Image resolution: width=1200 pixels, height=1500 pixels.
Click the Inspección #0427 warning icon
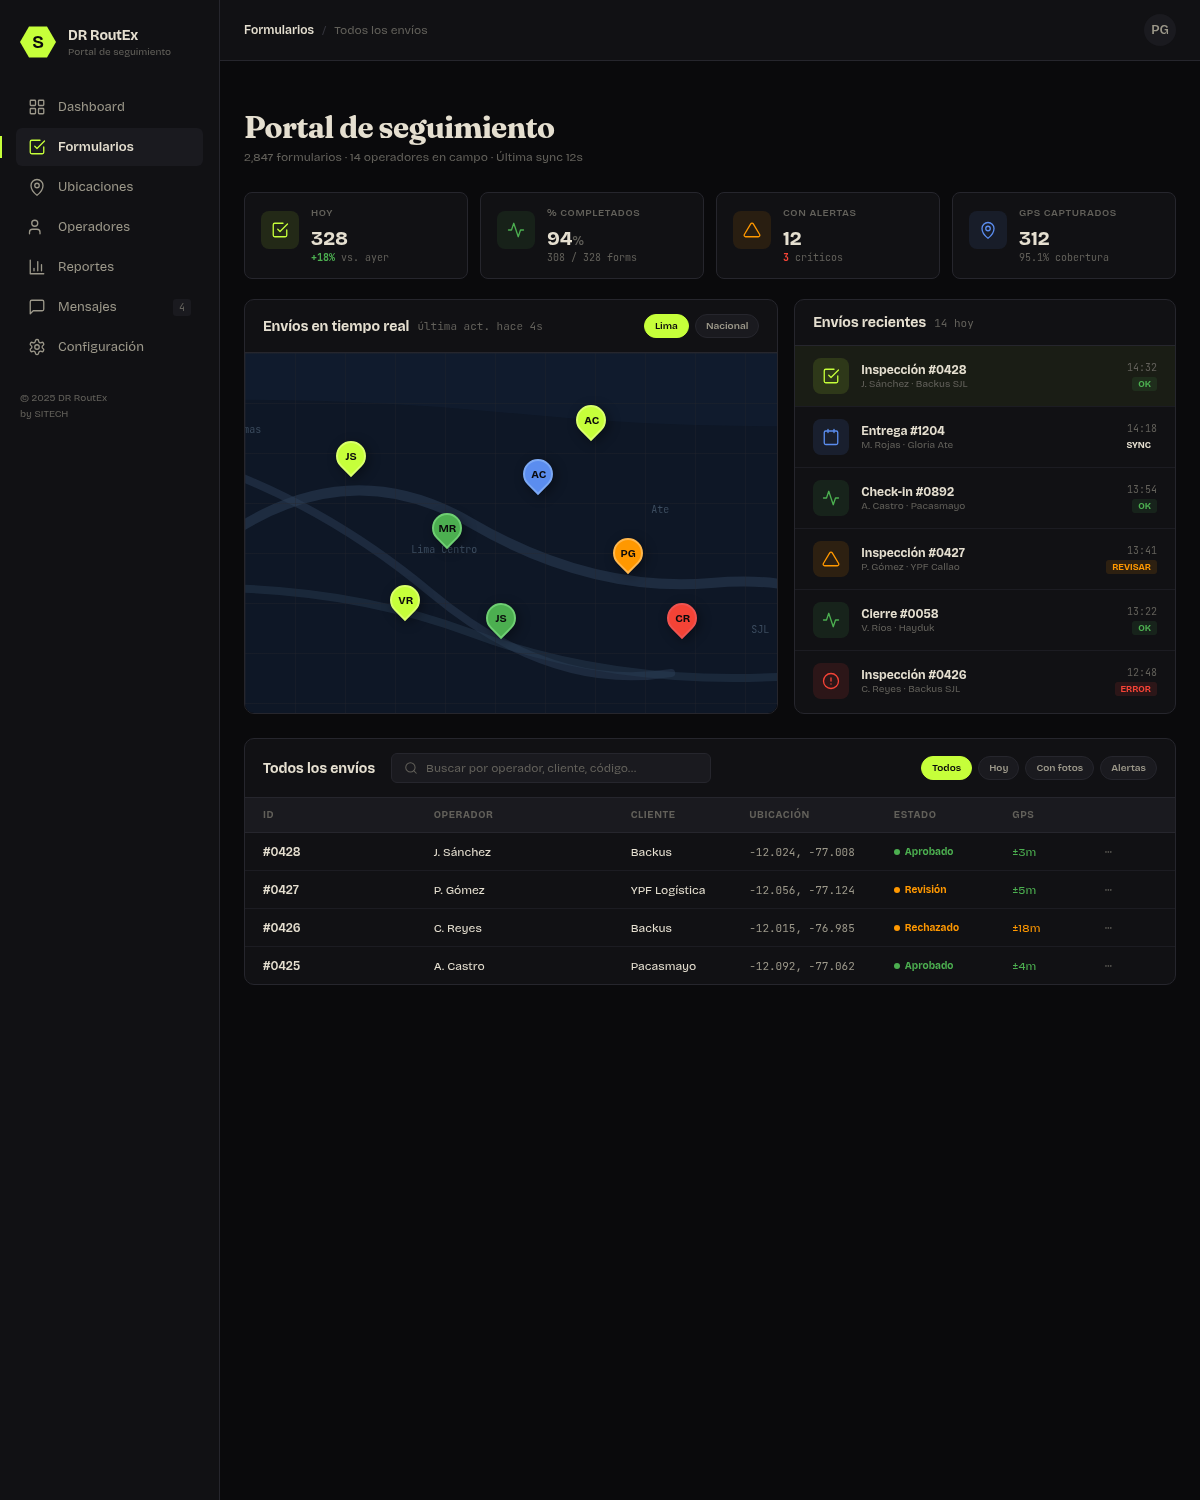831,559
